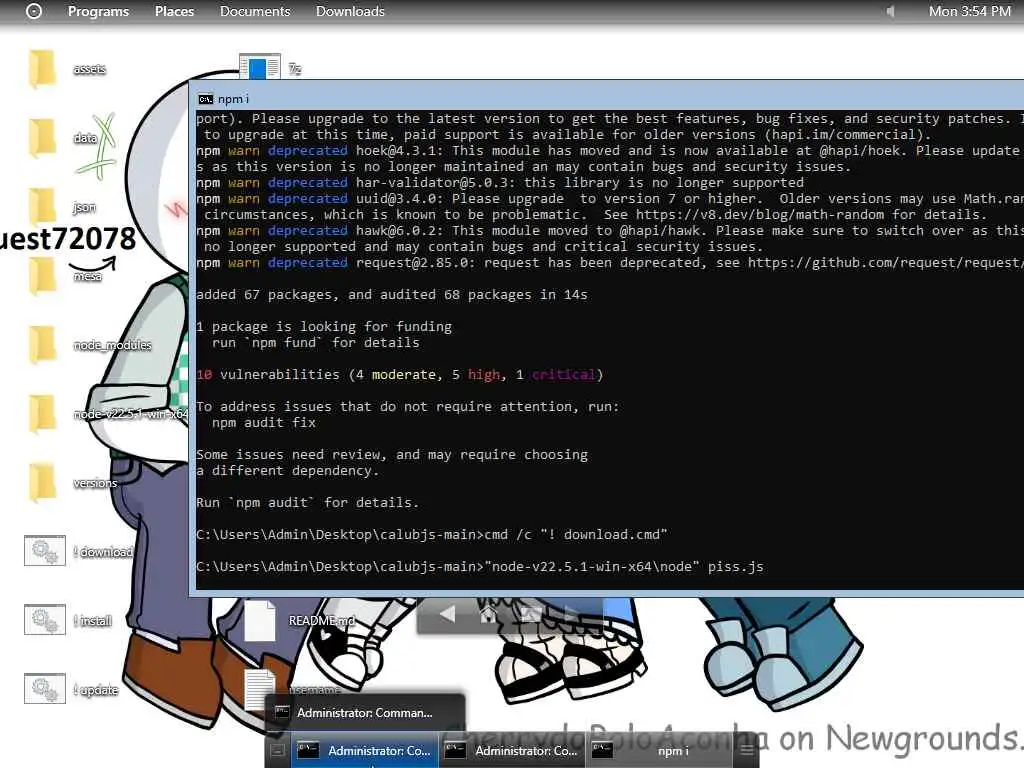Select the json folder icon
The width and height of the screenshot is (1024, 768).
click(42, 207)
